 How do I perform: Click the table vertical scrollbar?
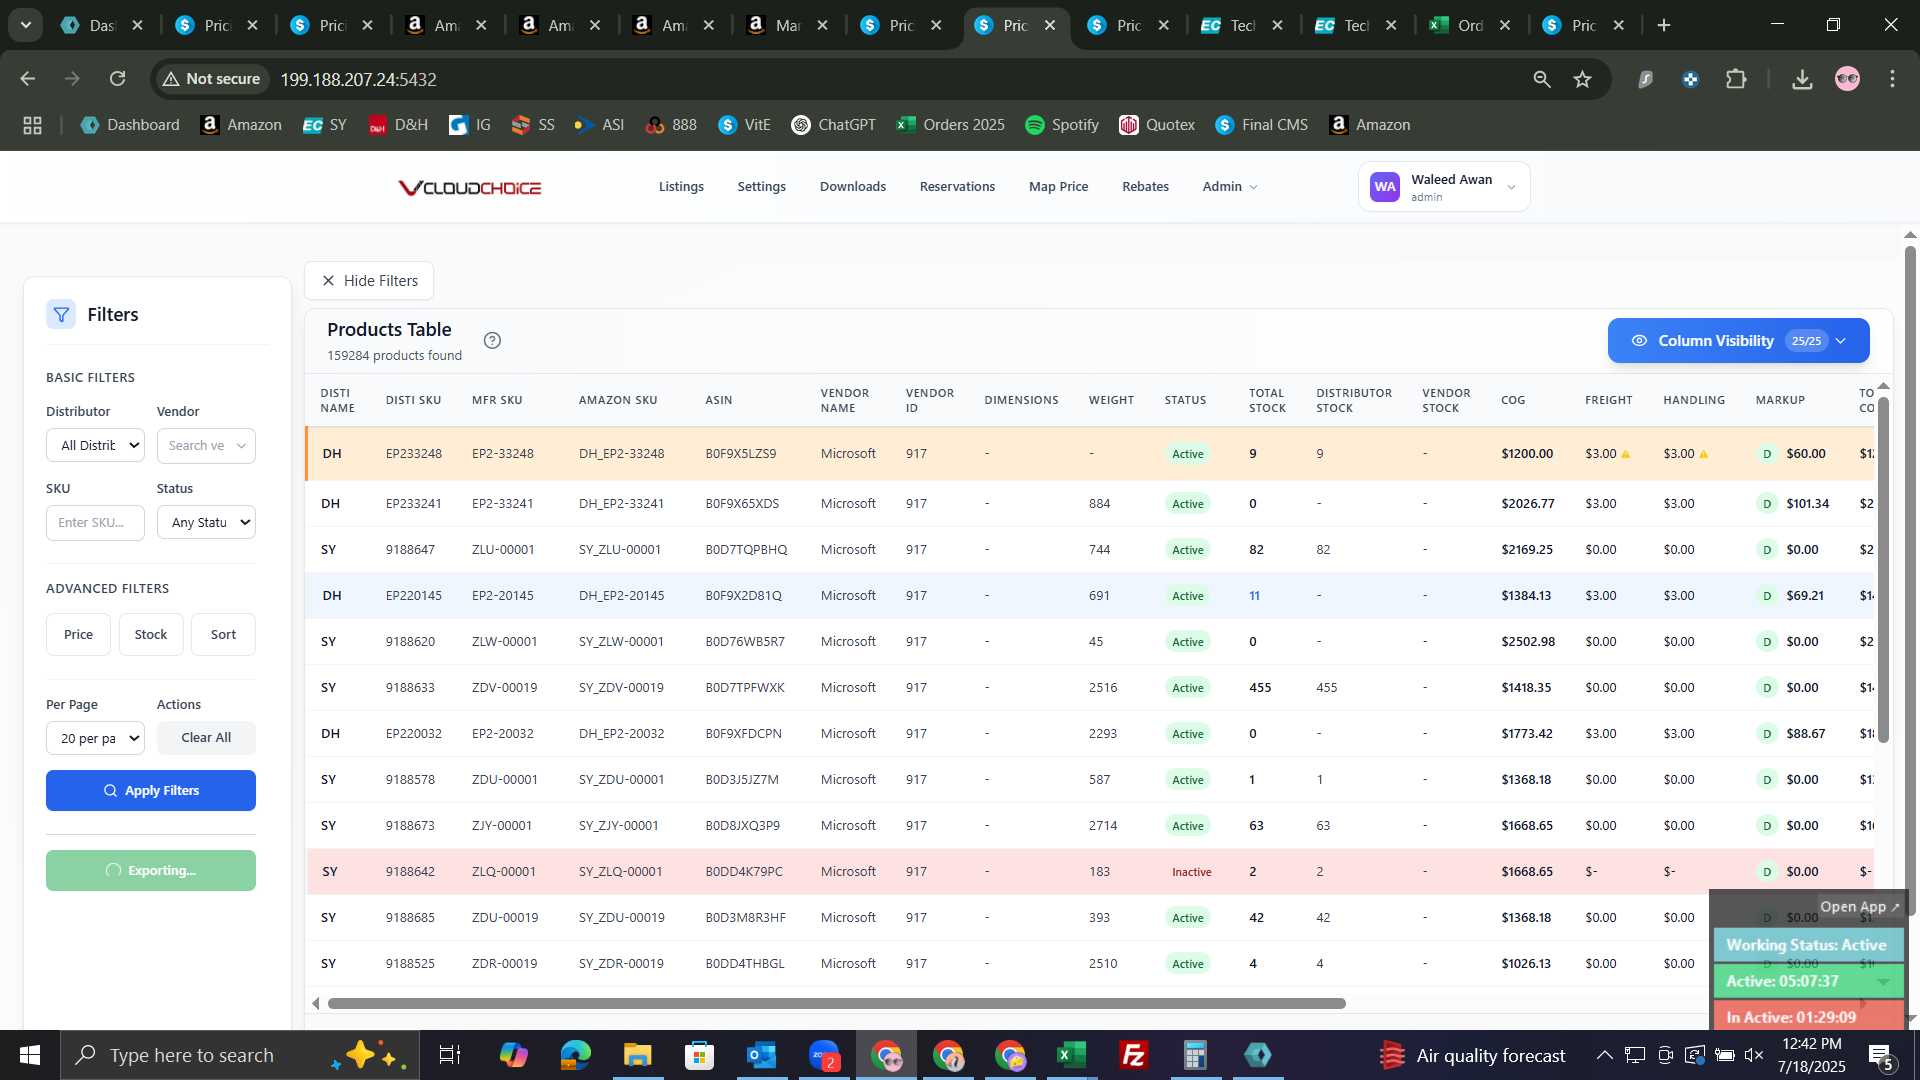(x=1883, y=570)
